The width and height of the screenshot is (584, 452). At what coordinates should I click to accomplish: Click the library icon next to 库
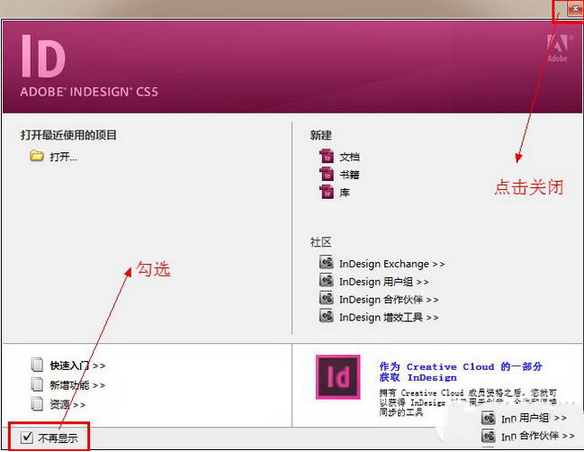pos(327,192)
